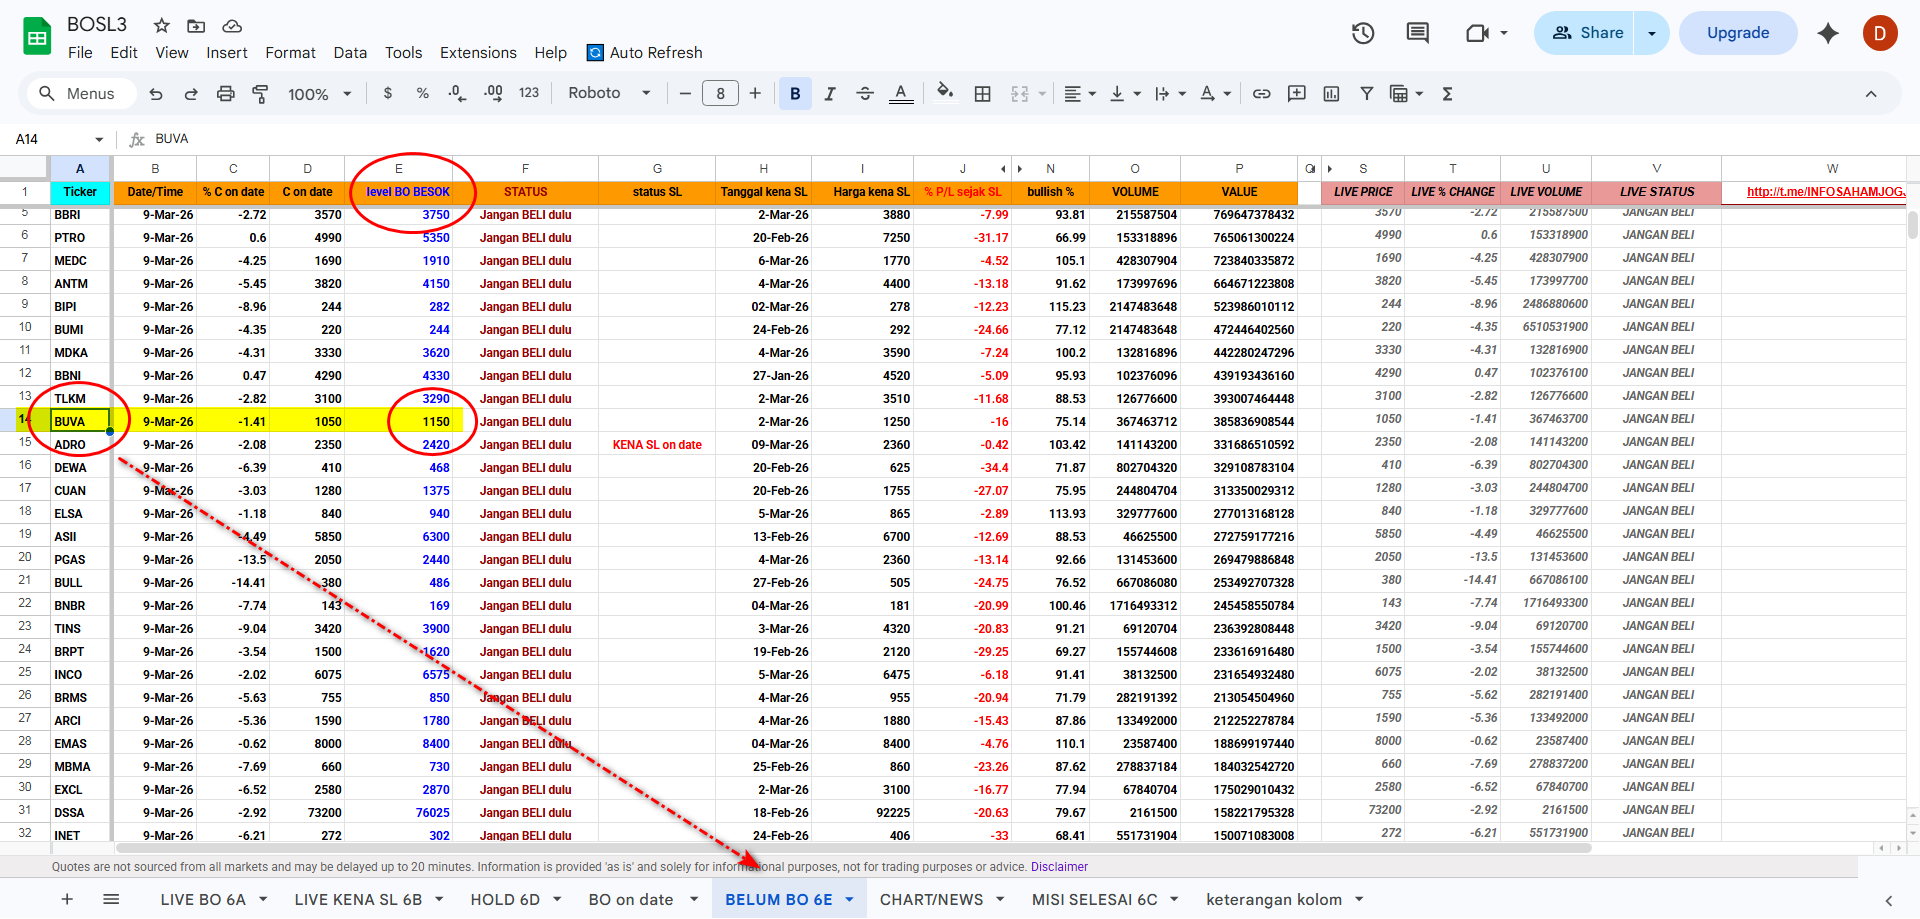The width and height of the screenshot is (1920, 919).
Task: Expand the Share button dropdown arrow
Action: click(1652, 33)
